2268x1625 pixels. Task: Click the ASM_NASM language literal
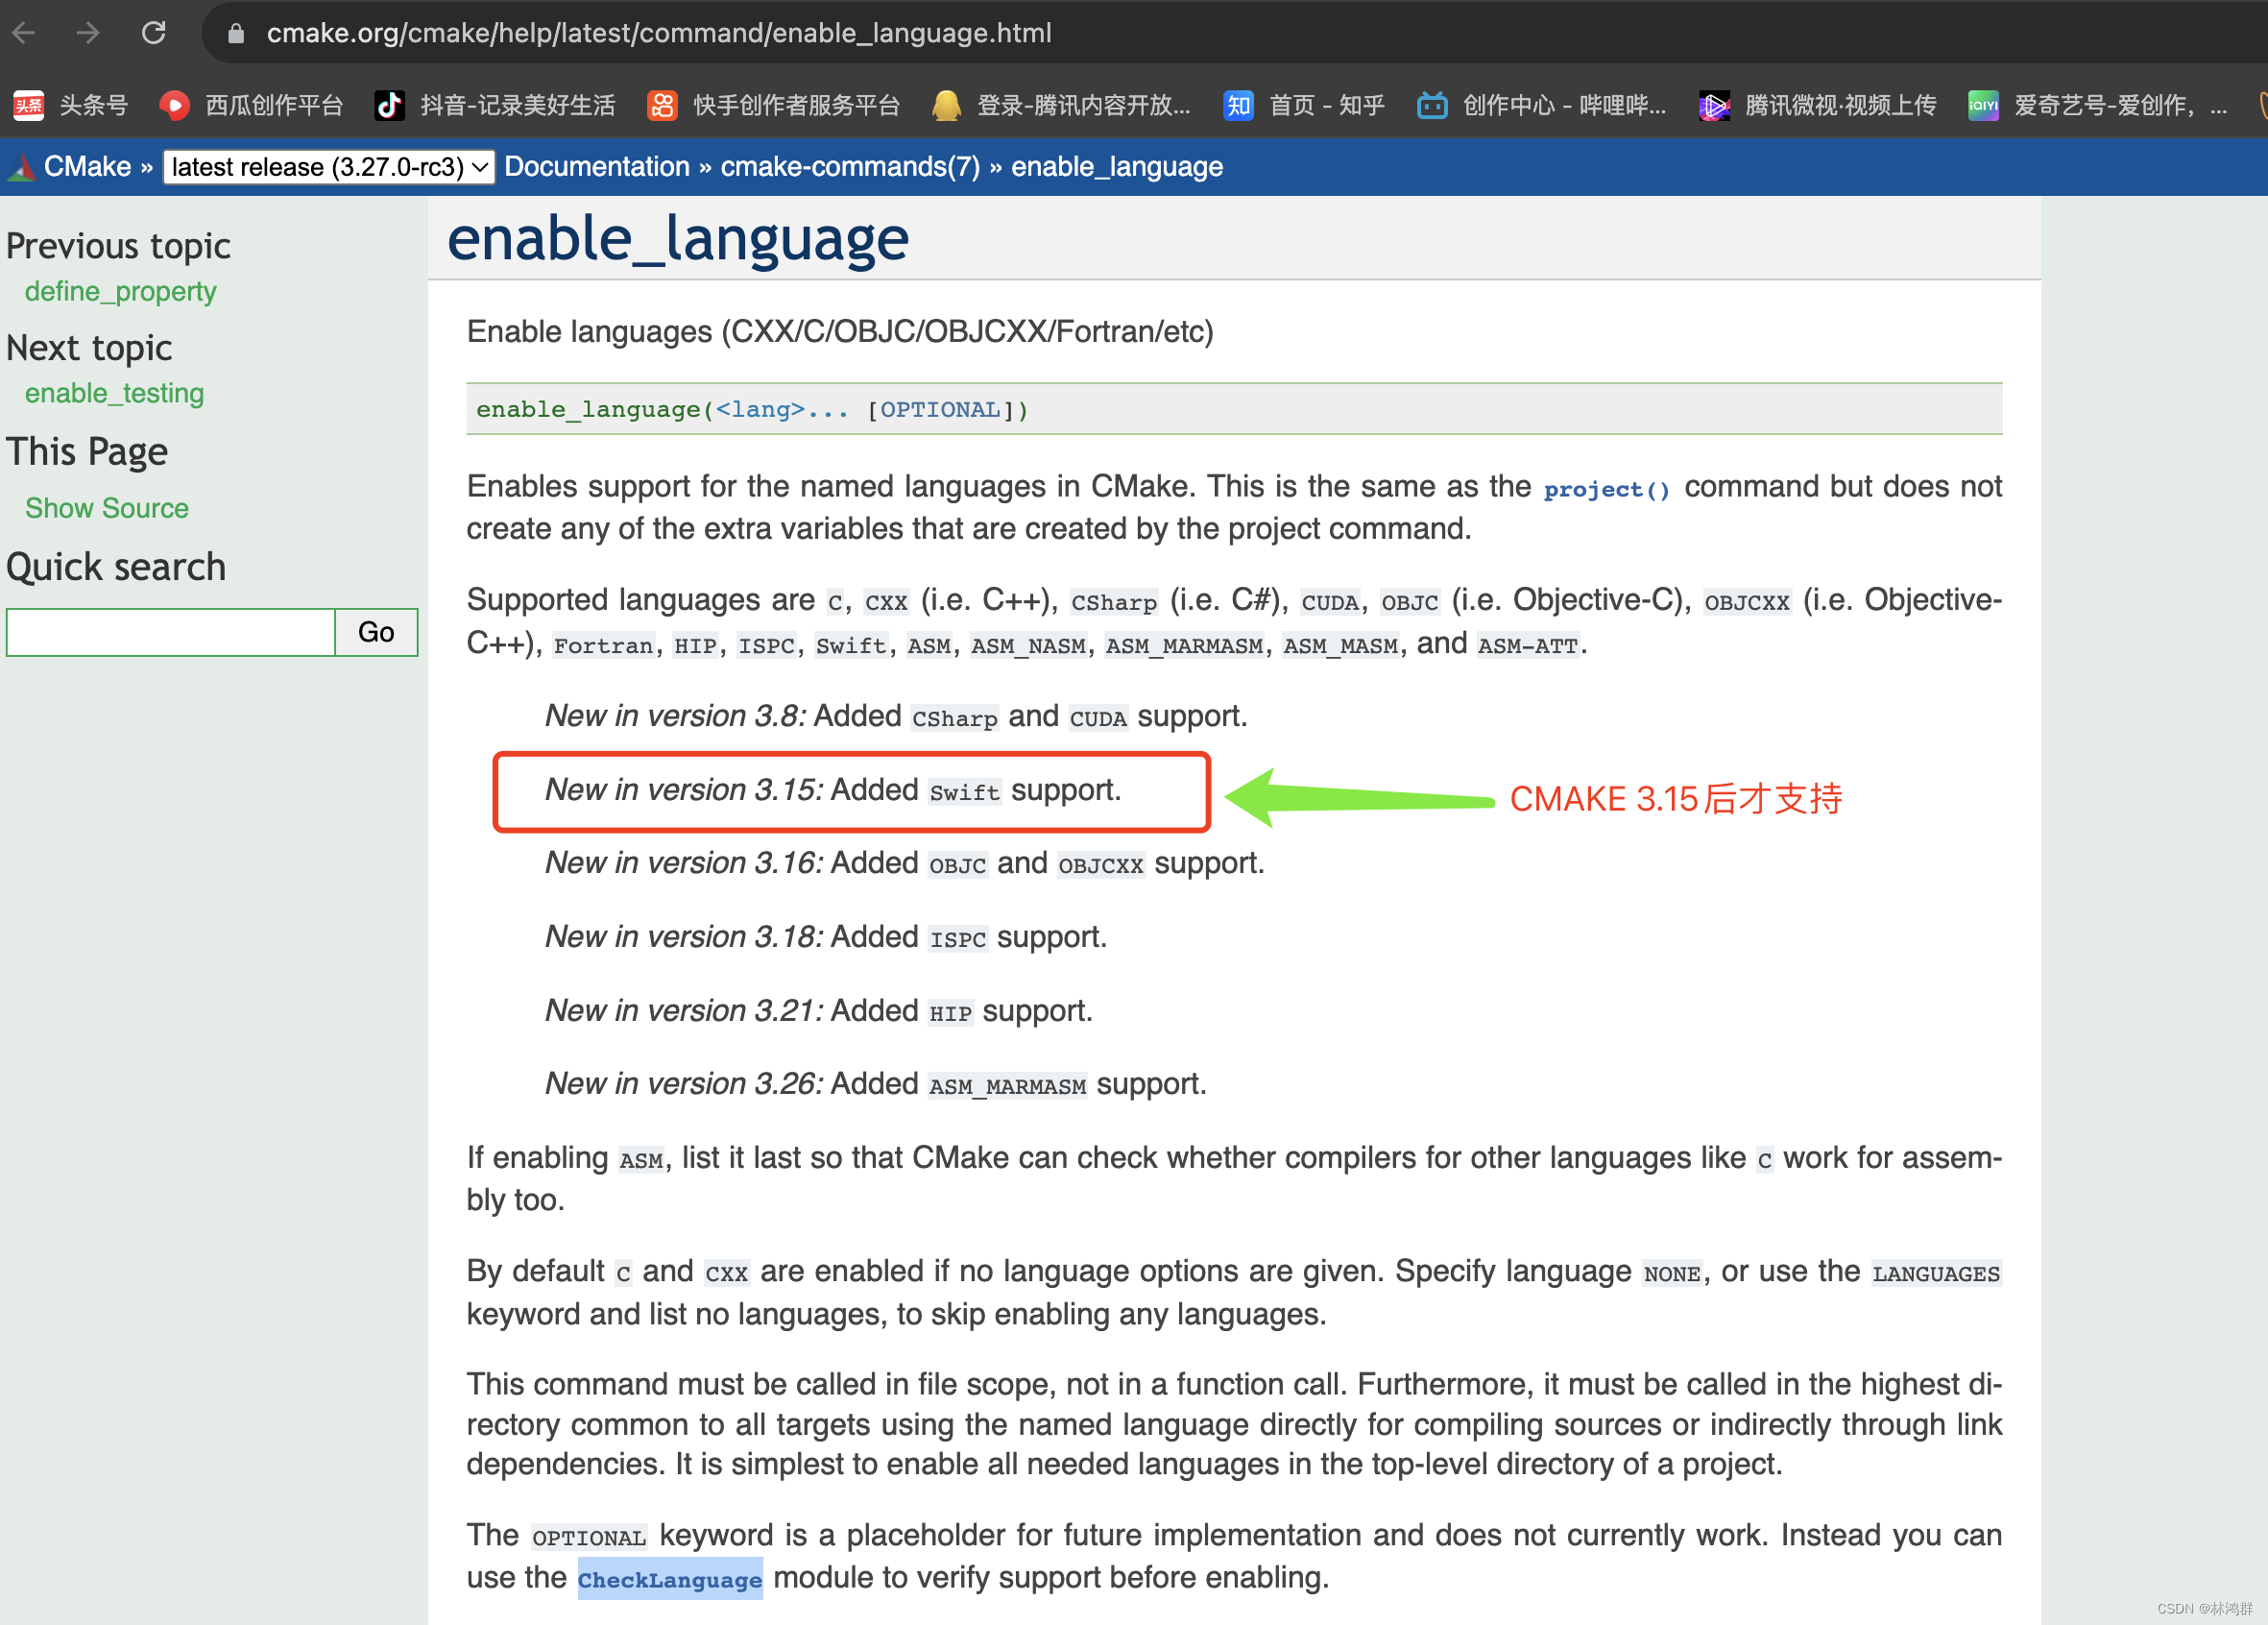click(1028, 646)
